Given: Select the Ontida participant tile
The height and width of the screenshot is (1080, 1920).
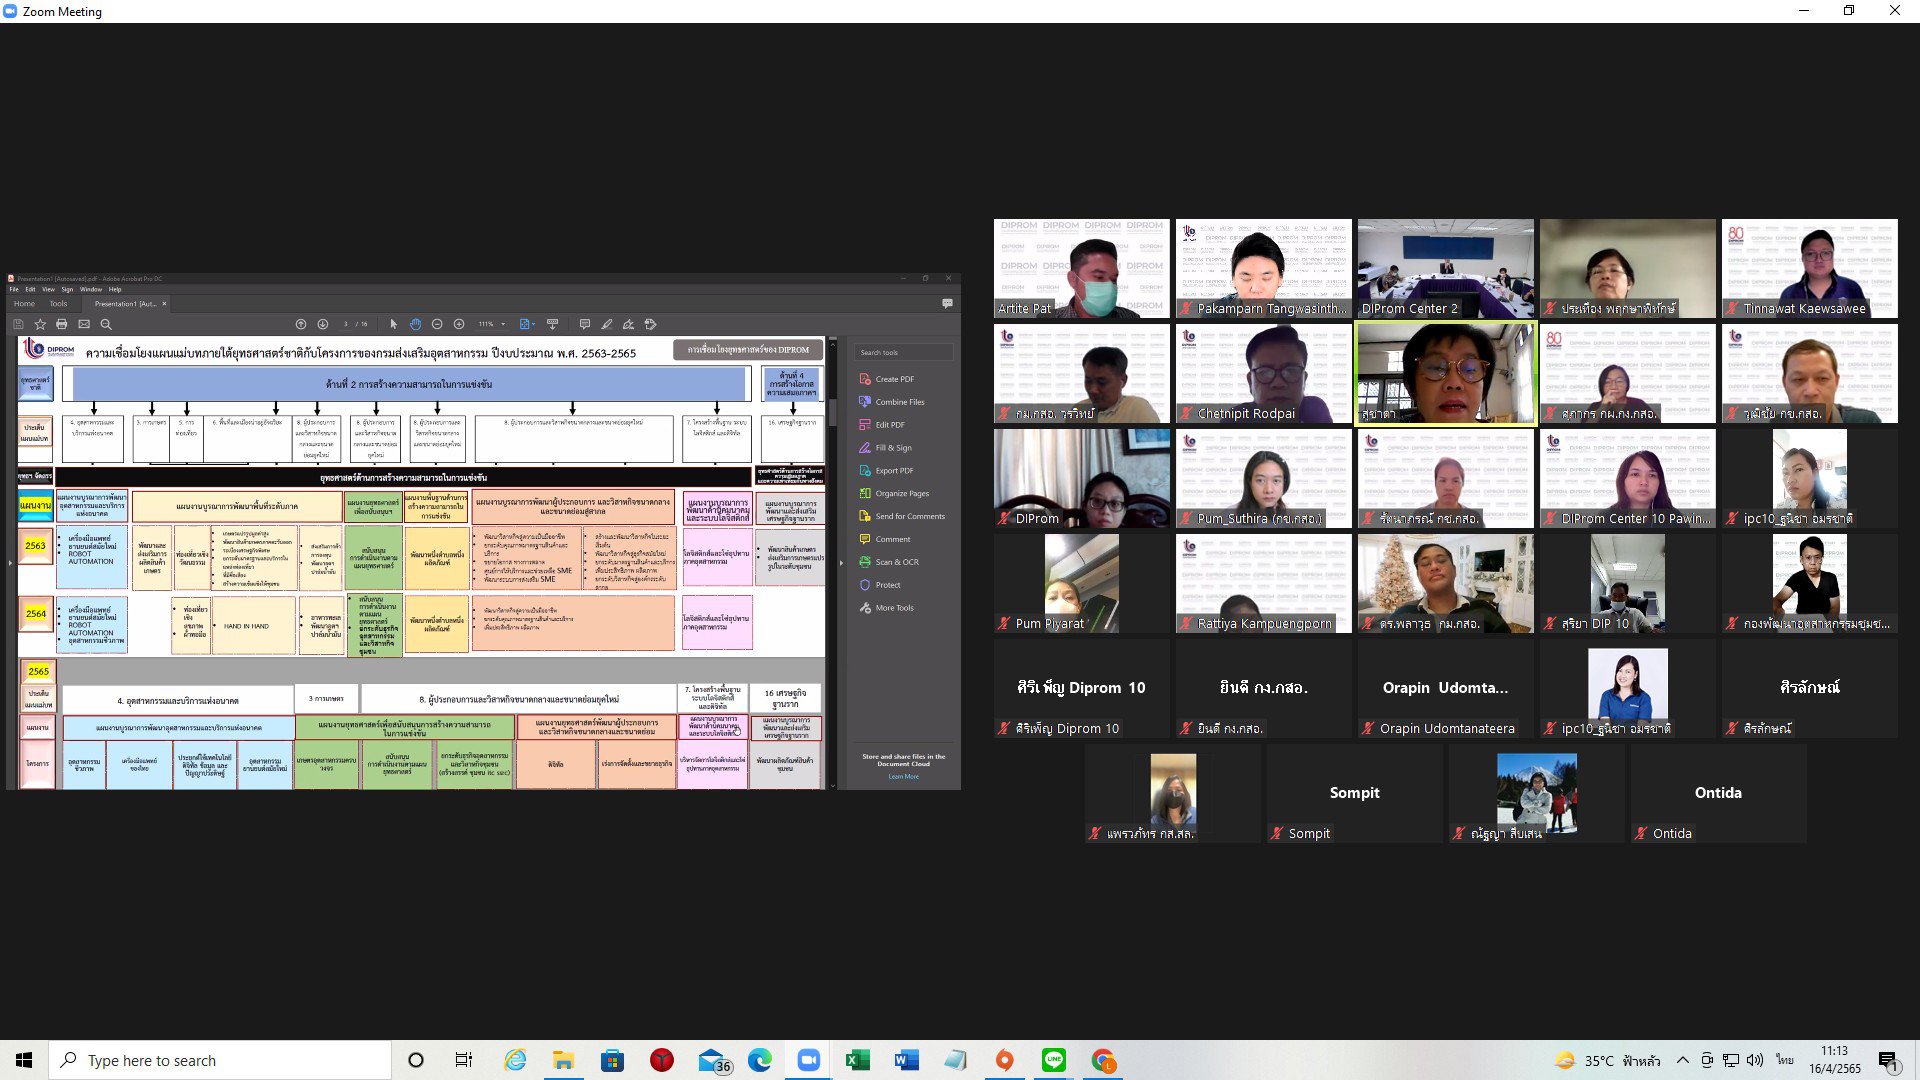Looking at the screenshot, I should click(1718, 793).
